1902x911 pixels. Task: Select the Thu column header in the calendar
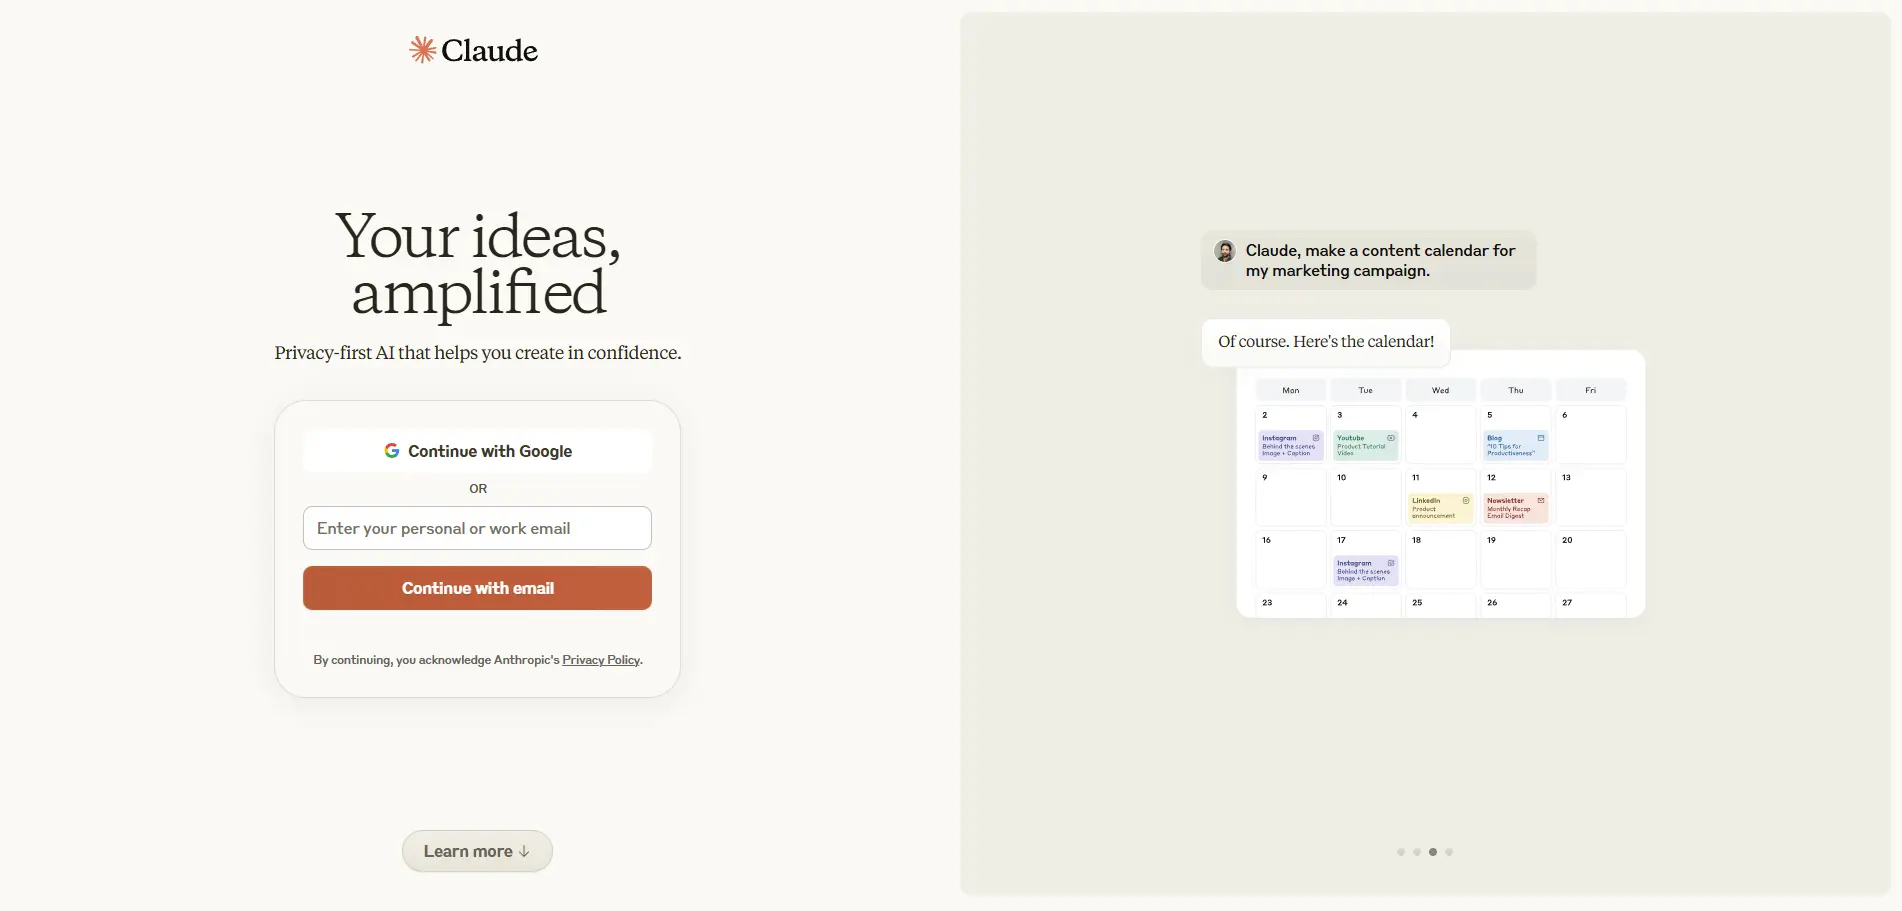point(1516,390)
